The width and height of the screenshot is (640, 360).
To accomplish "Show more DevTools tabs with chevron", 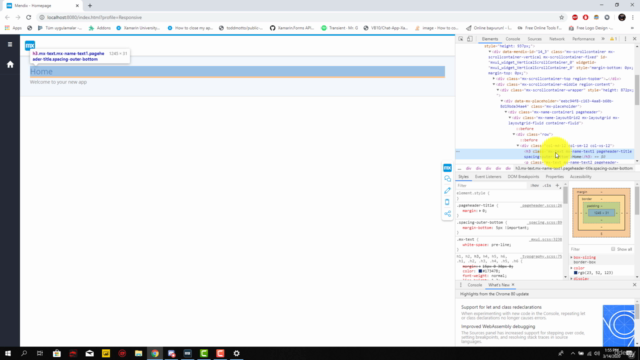I will [603, 39].
